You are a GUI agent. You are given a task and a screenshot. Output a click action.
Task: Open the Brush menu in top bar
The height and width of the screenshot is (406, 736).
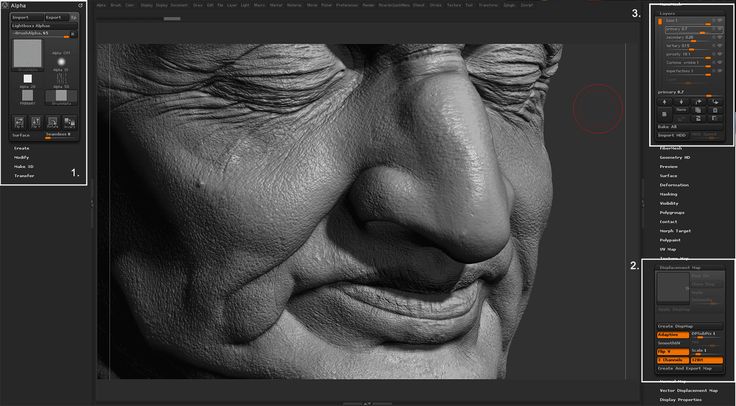pos(115,5)
